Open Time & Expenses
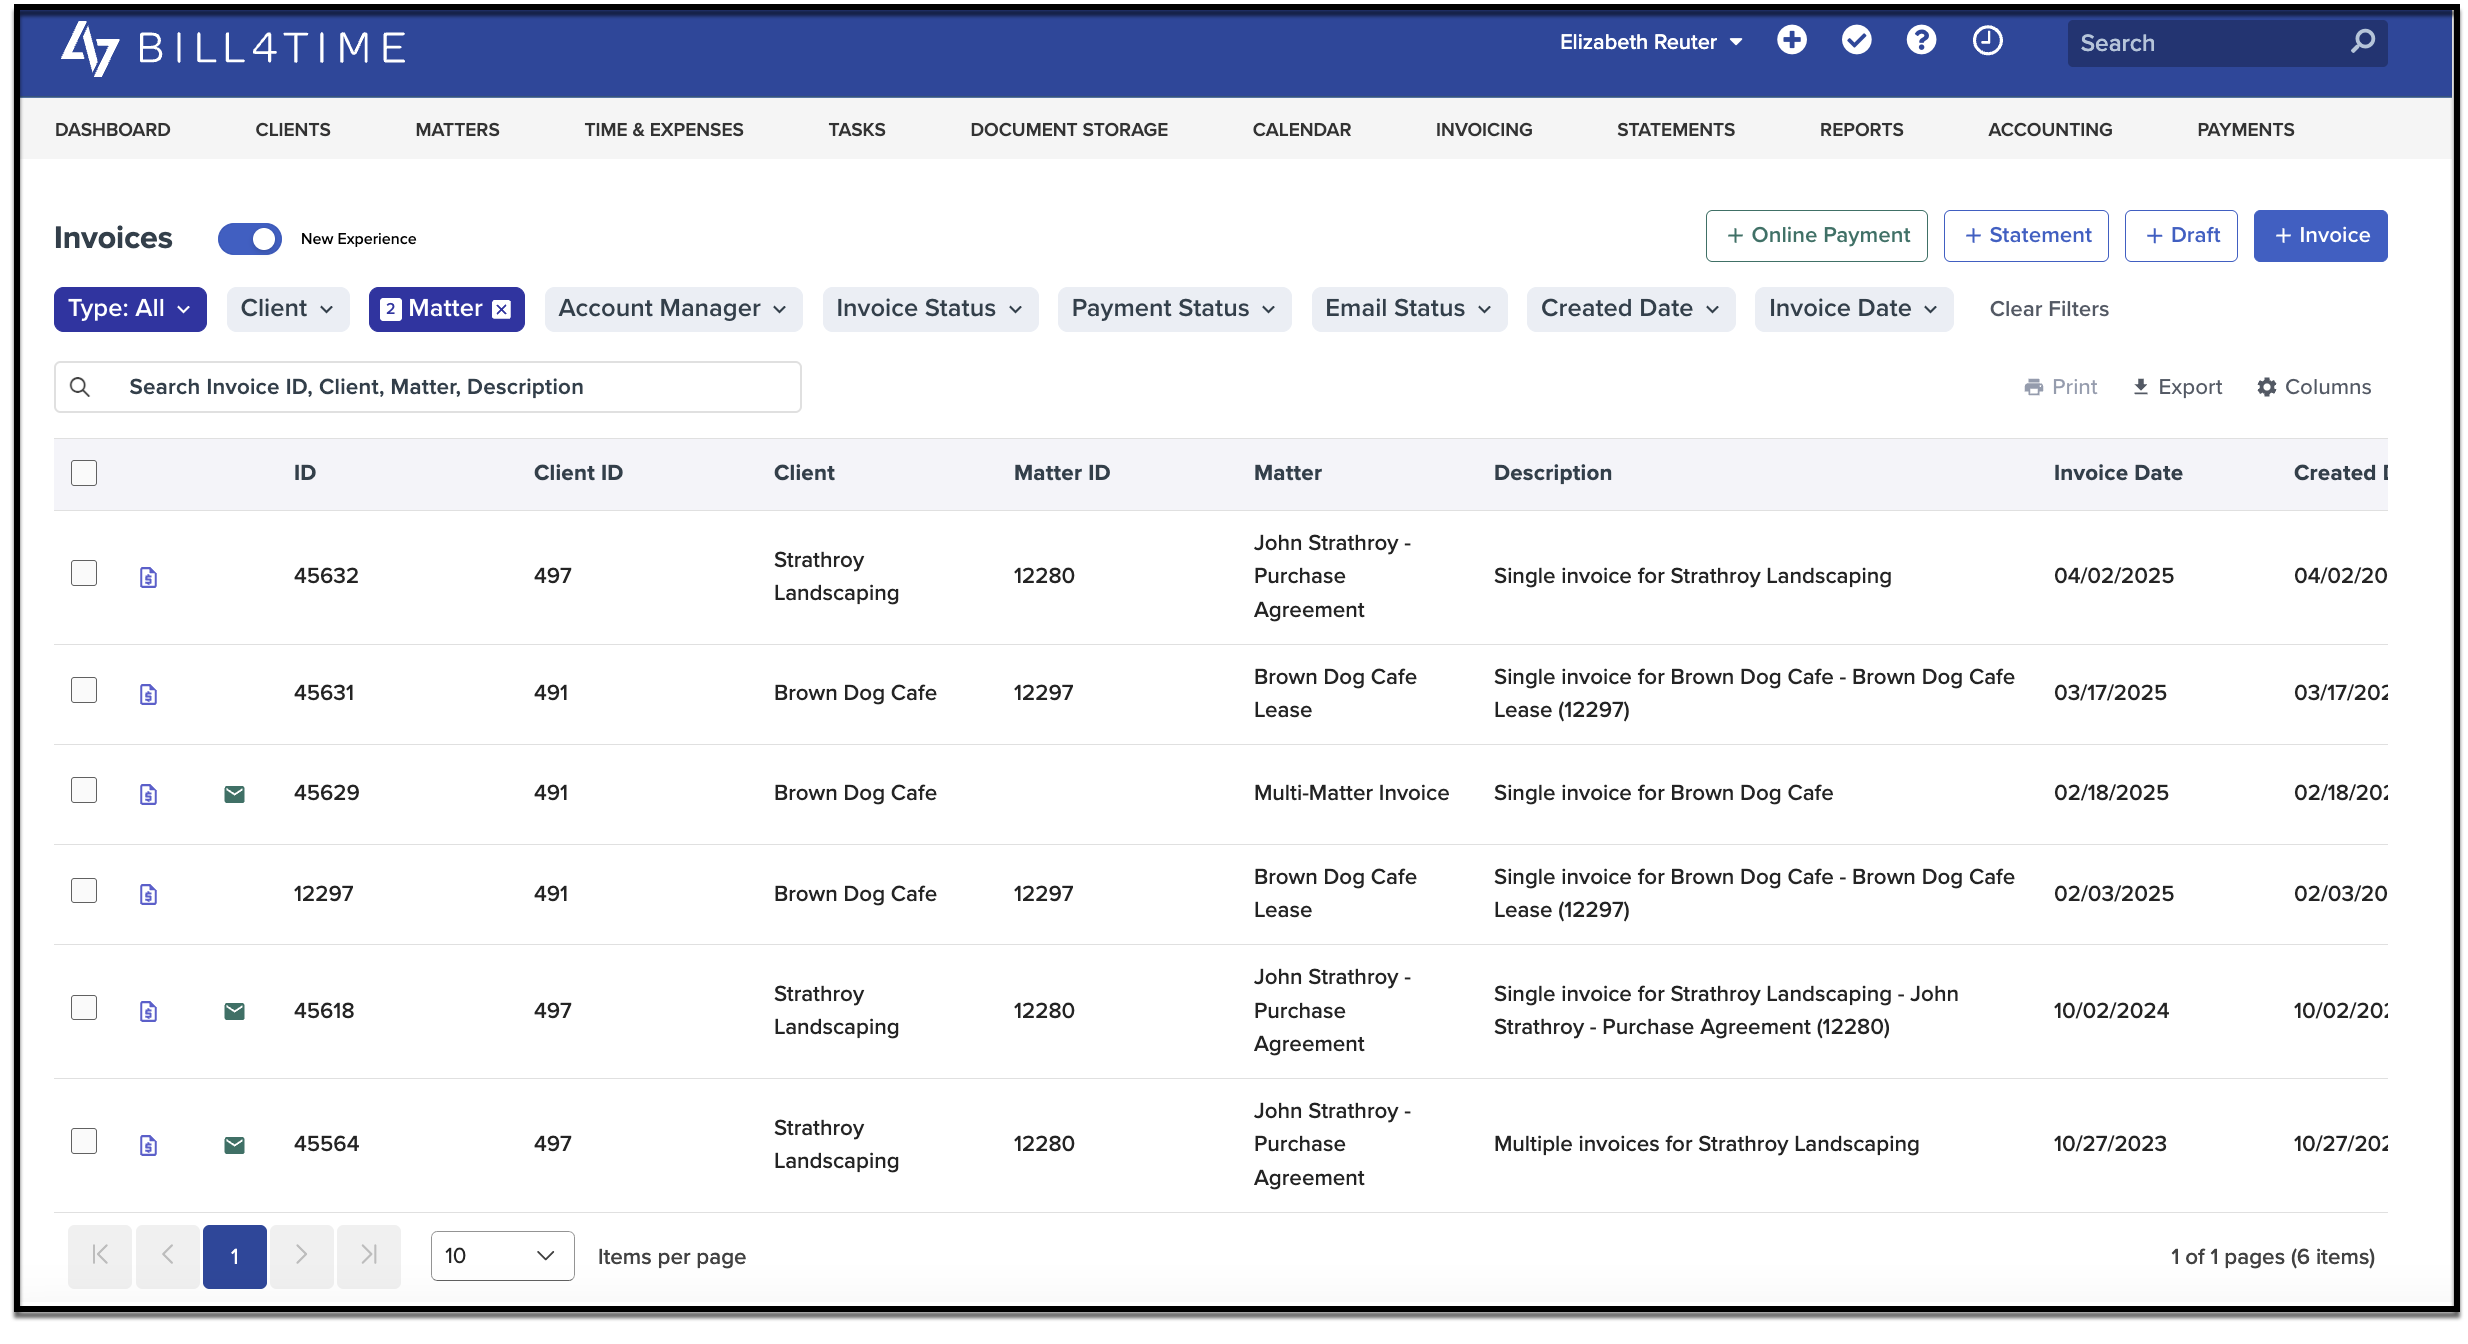The width and height of the screenshot is (2468, 1344). pos(664,129)
